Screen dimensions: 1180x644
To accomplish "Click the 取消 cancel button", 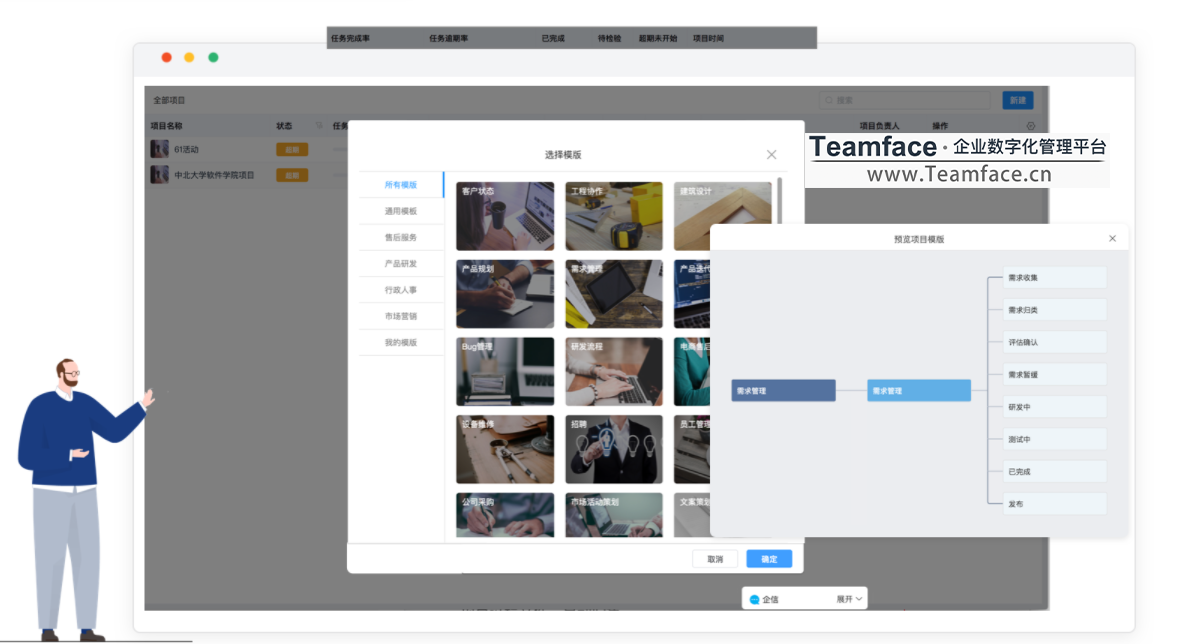I will (715, 559).
